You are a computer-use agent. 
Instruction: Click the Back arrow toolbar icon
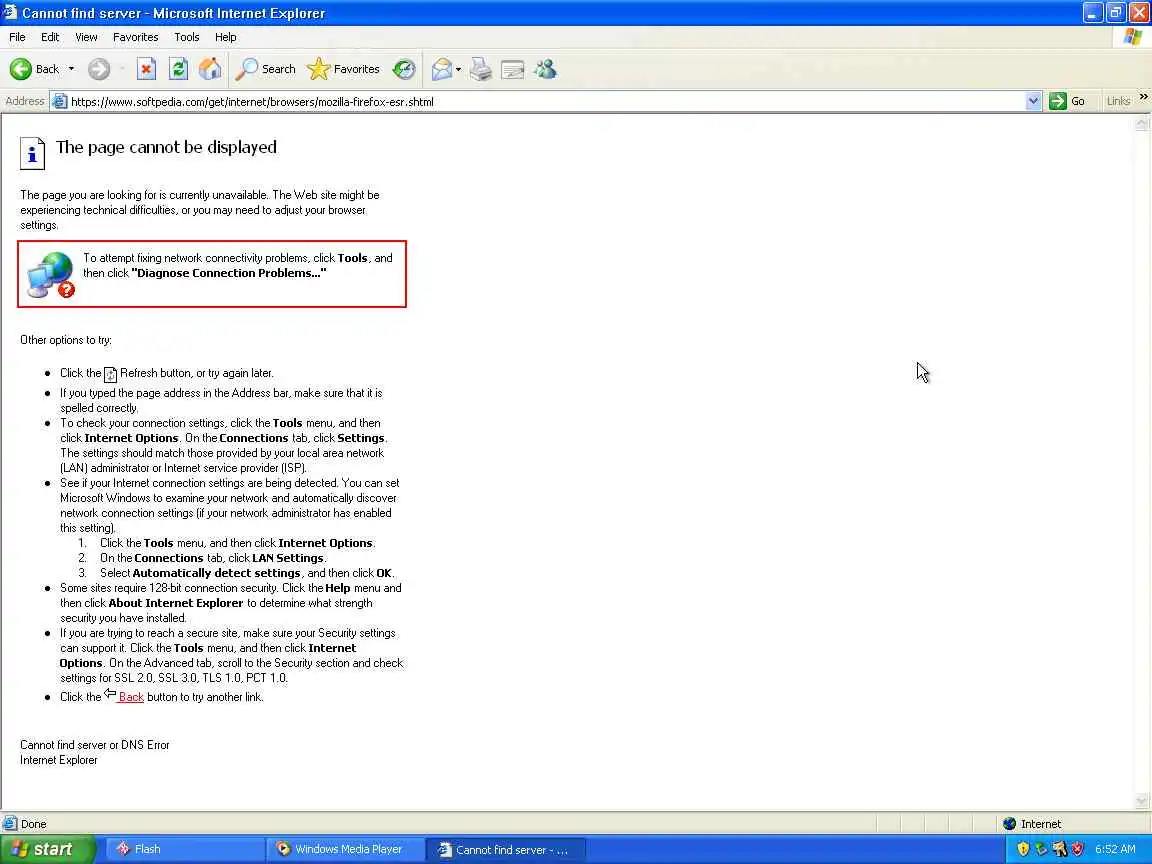(21, 69)
